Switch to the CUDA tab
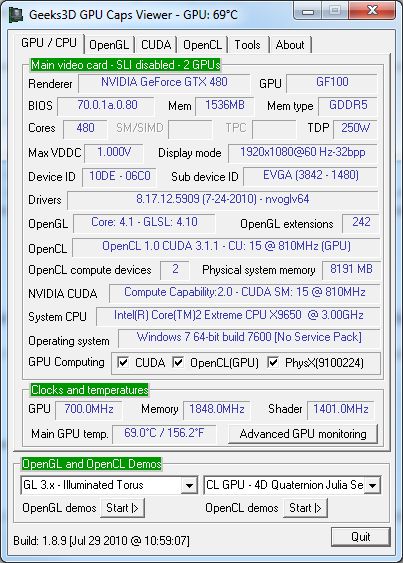Viewport: 403px width, 563px height. click(156, 45)
